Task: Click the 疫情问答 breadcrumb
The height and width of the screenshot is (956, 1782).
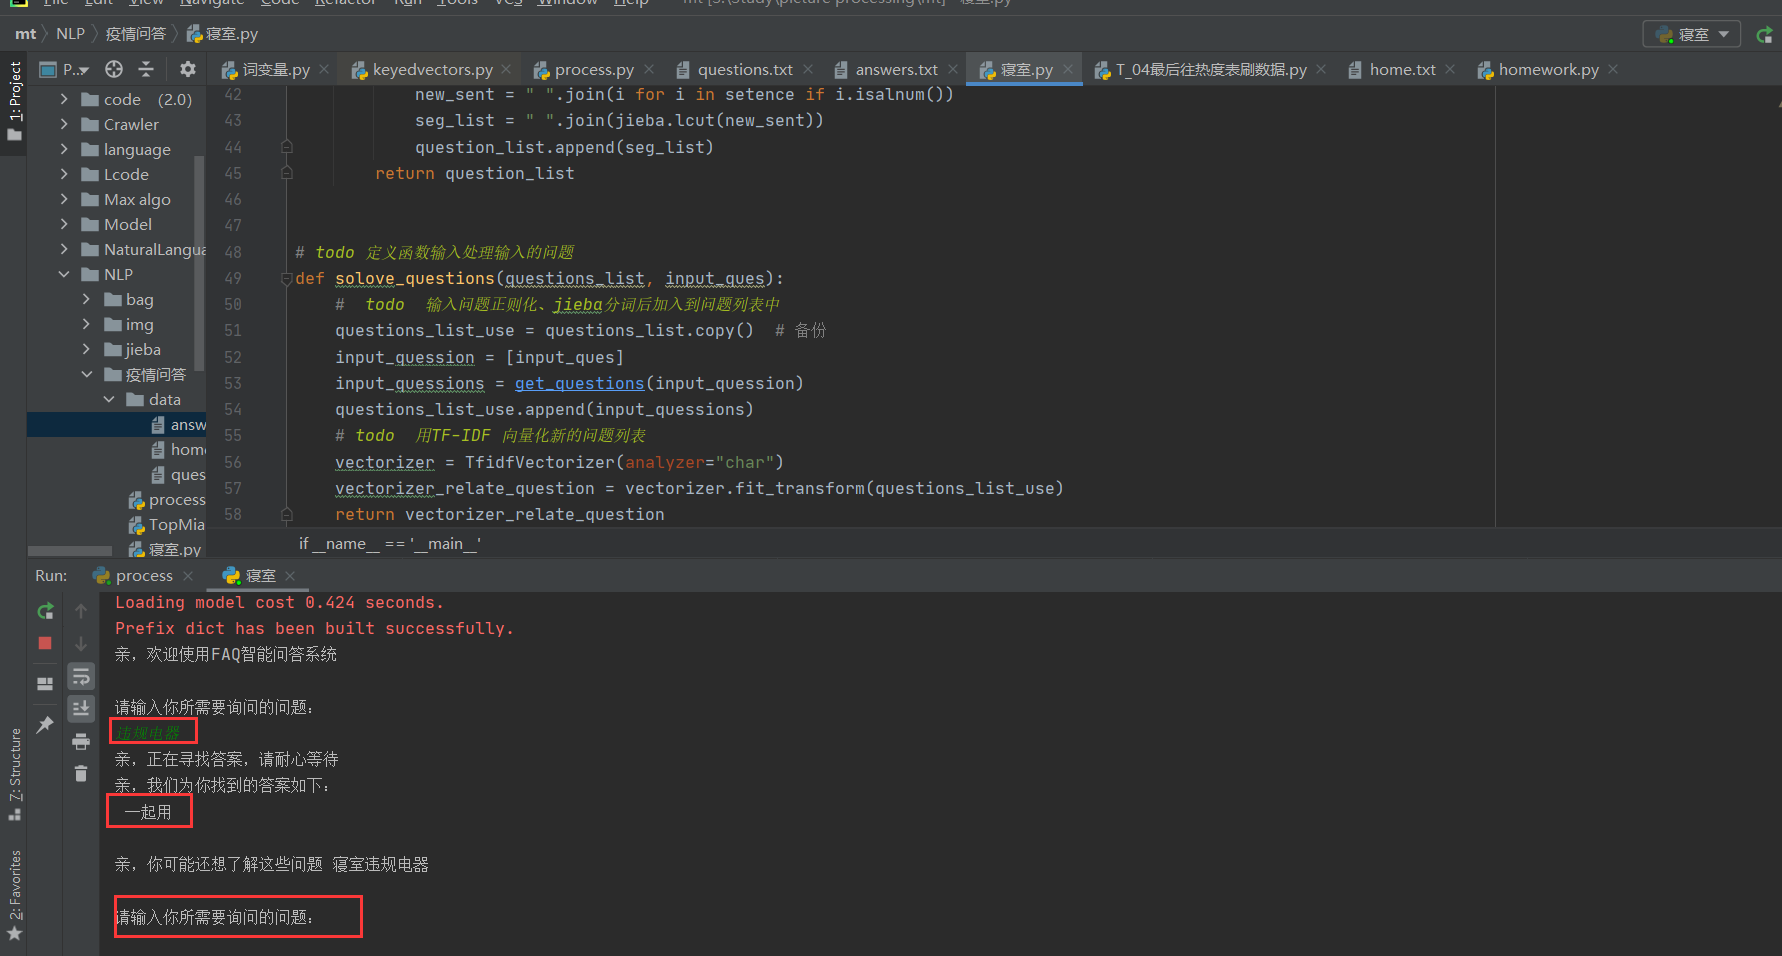Action: click(x=135, y=34)
